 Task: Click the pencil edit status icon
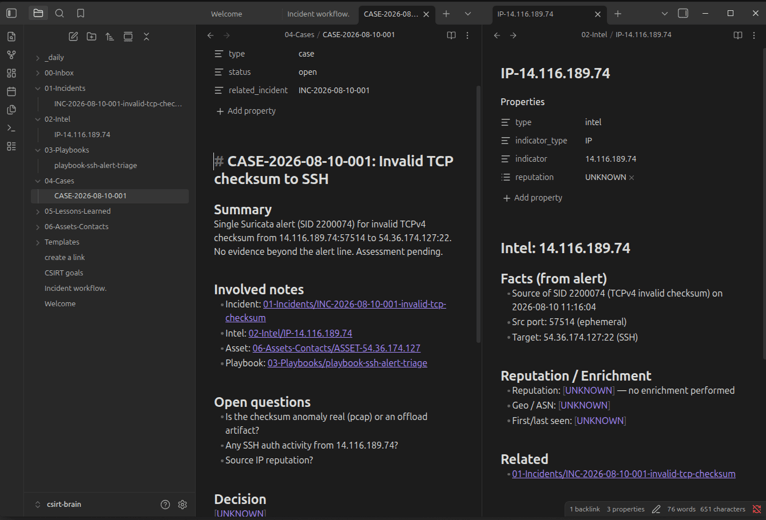click(x=656, y=509)
